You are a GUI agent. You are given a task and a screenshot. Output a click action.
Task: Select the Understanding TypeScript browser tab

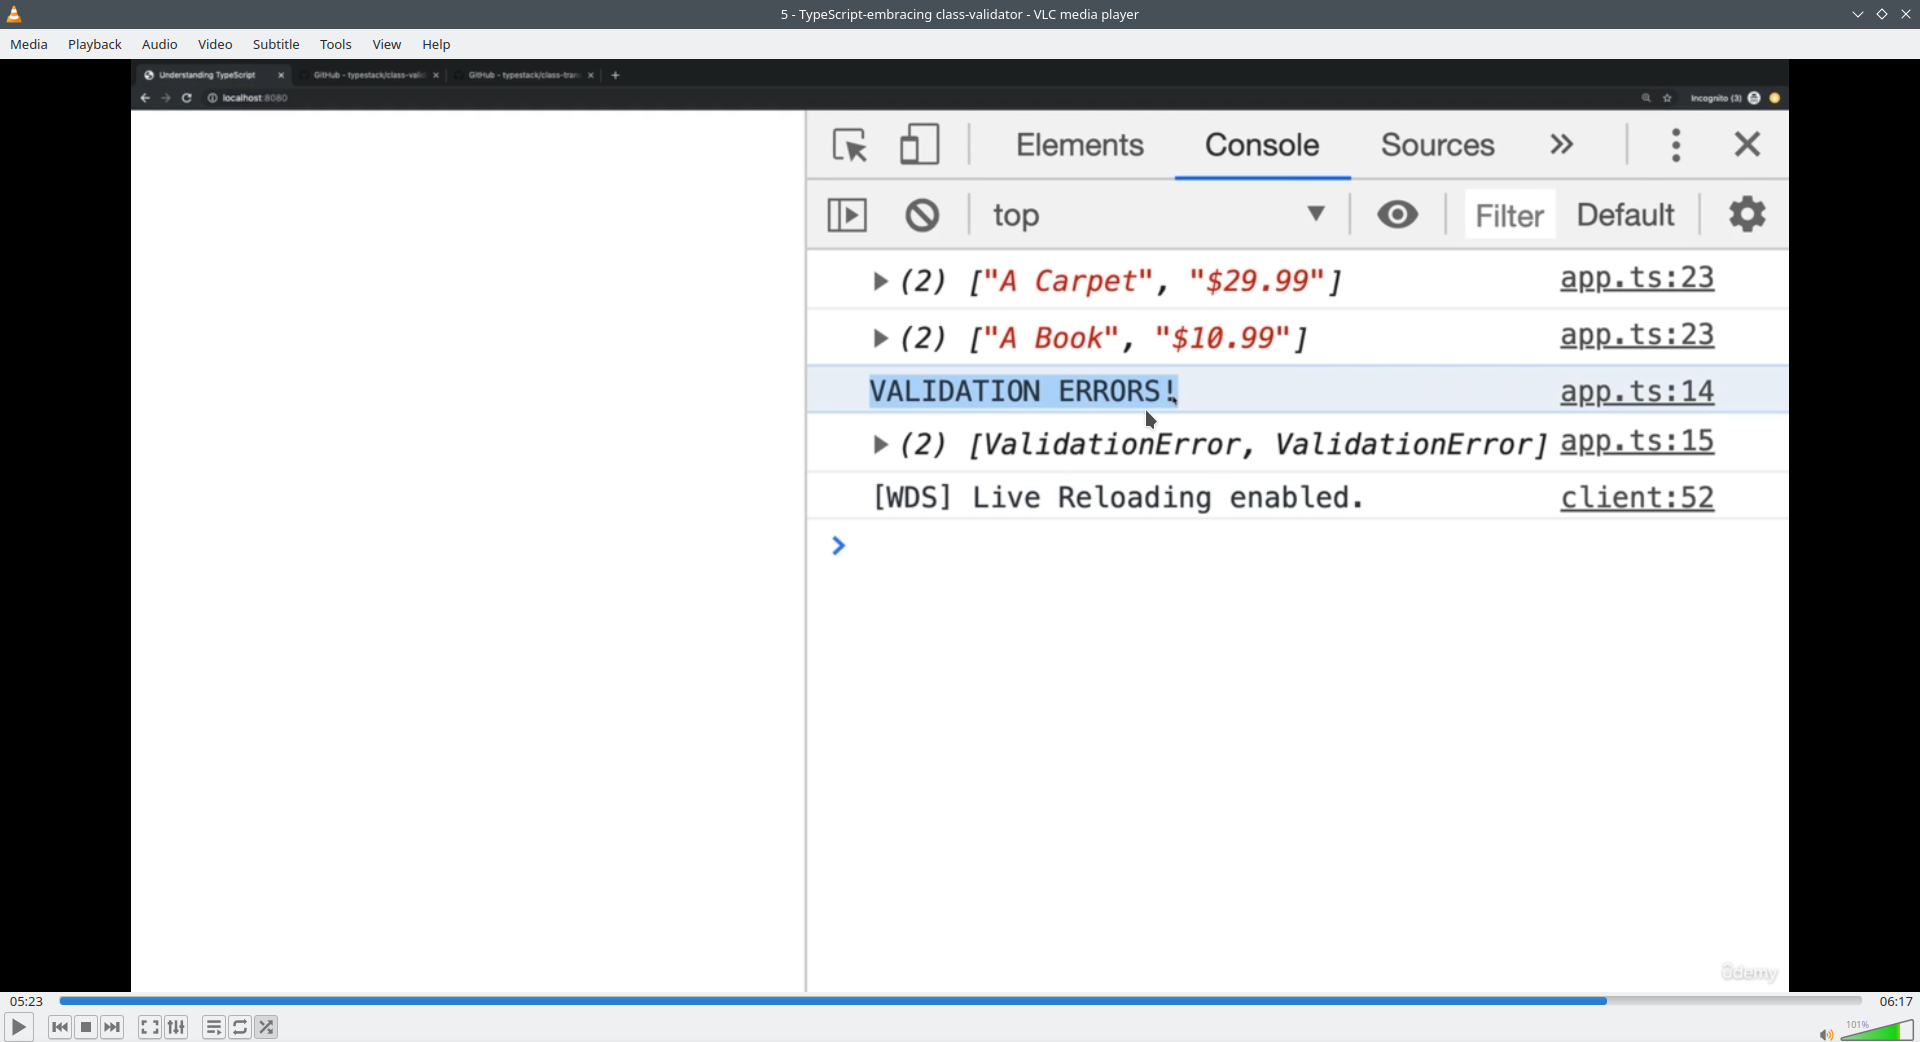tap(214, 75)
